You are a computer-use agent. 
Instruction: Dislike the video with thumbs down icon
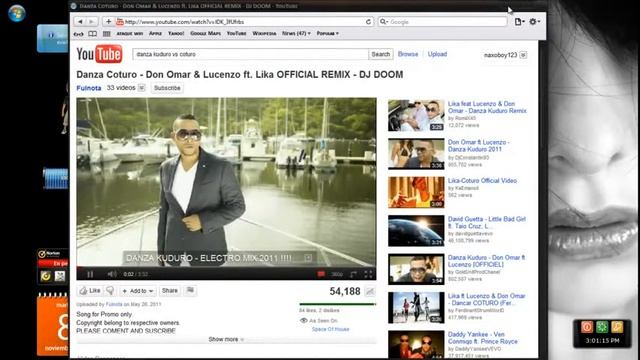coord(110,291)
